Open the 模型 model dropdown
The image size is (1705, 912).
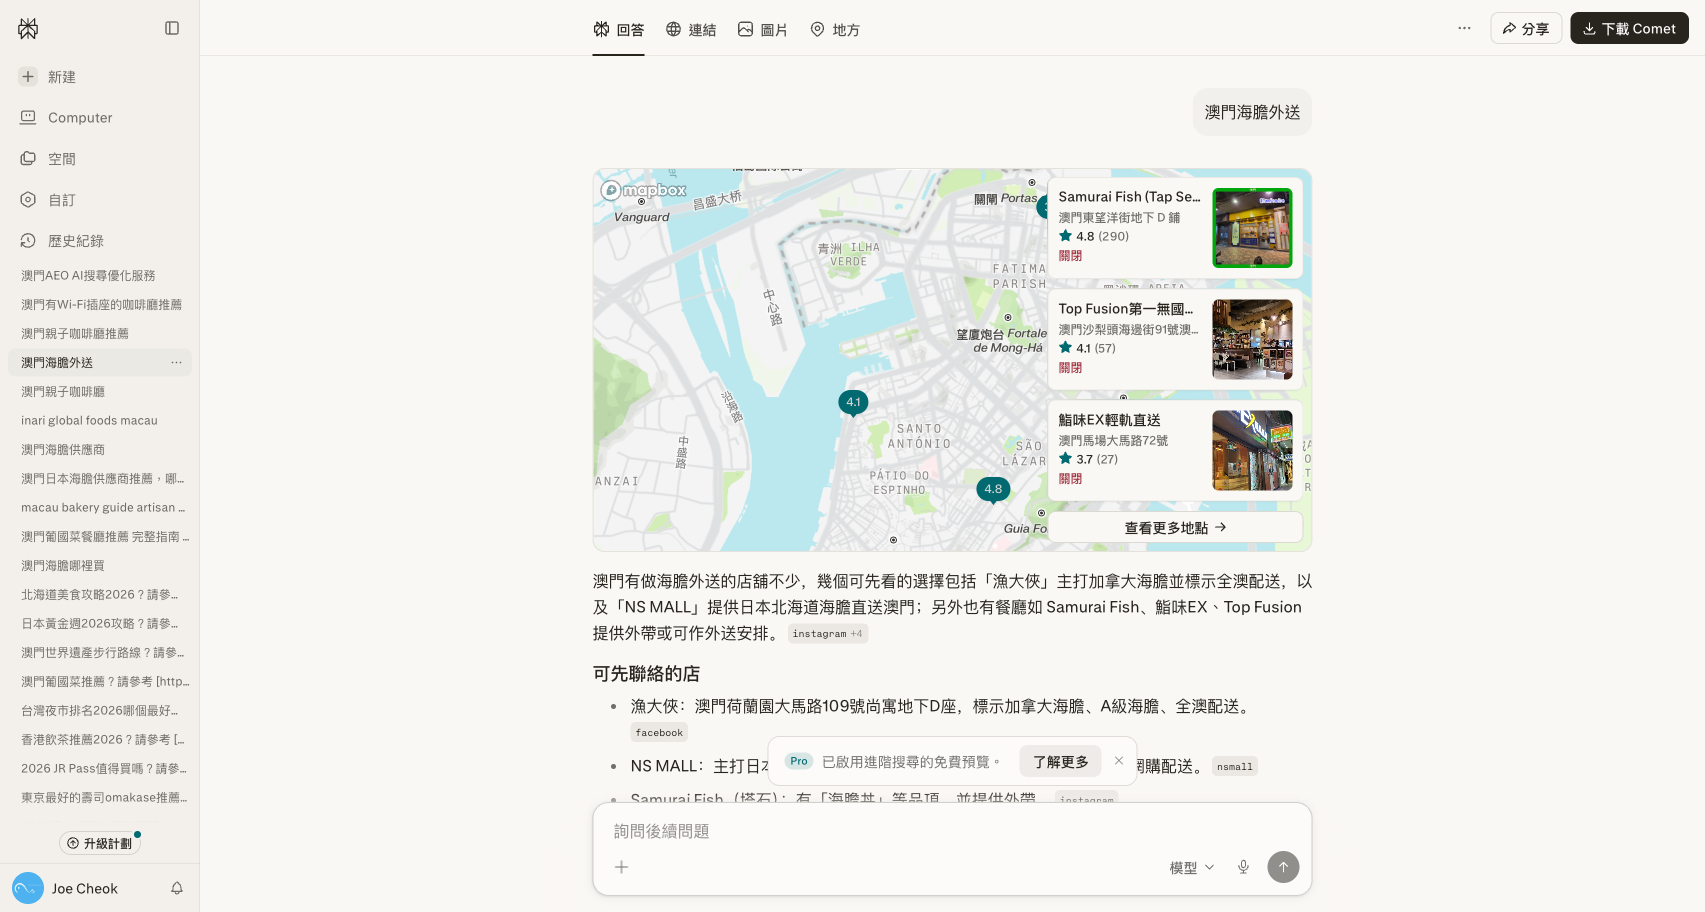(x=1192, y=867)
